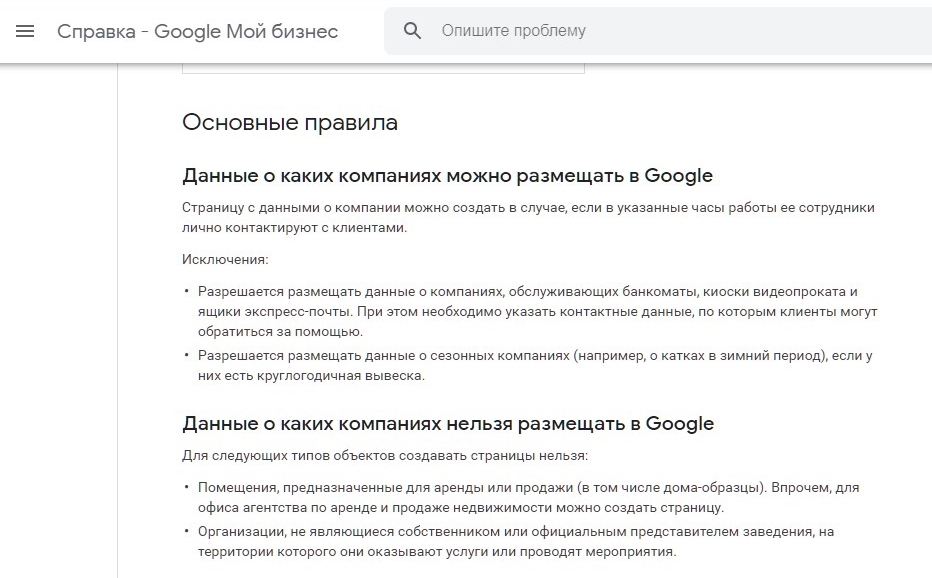Screen dimensions: 932x578
Task: Click the word "Google" in the allowed-companies heading
Action: click(678, 176)
